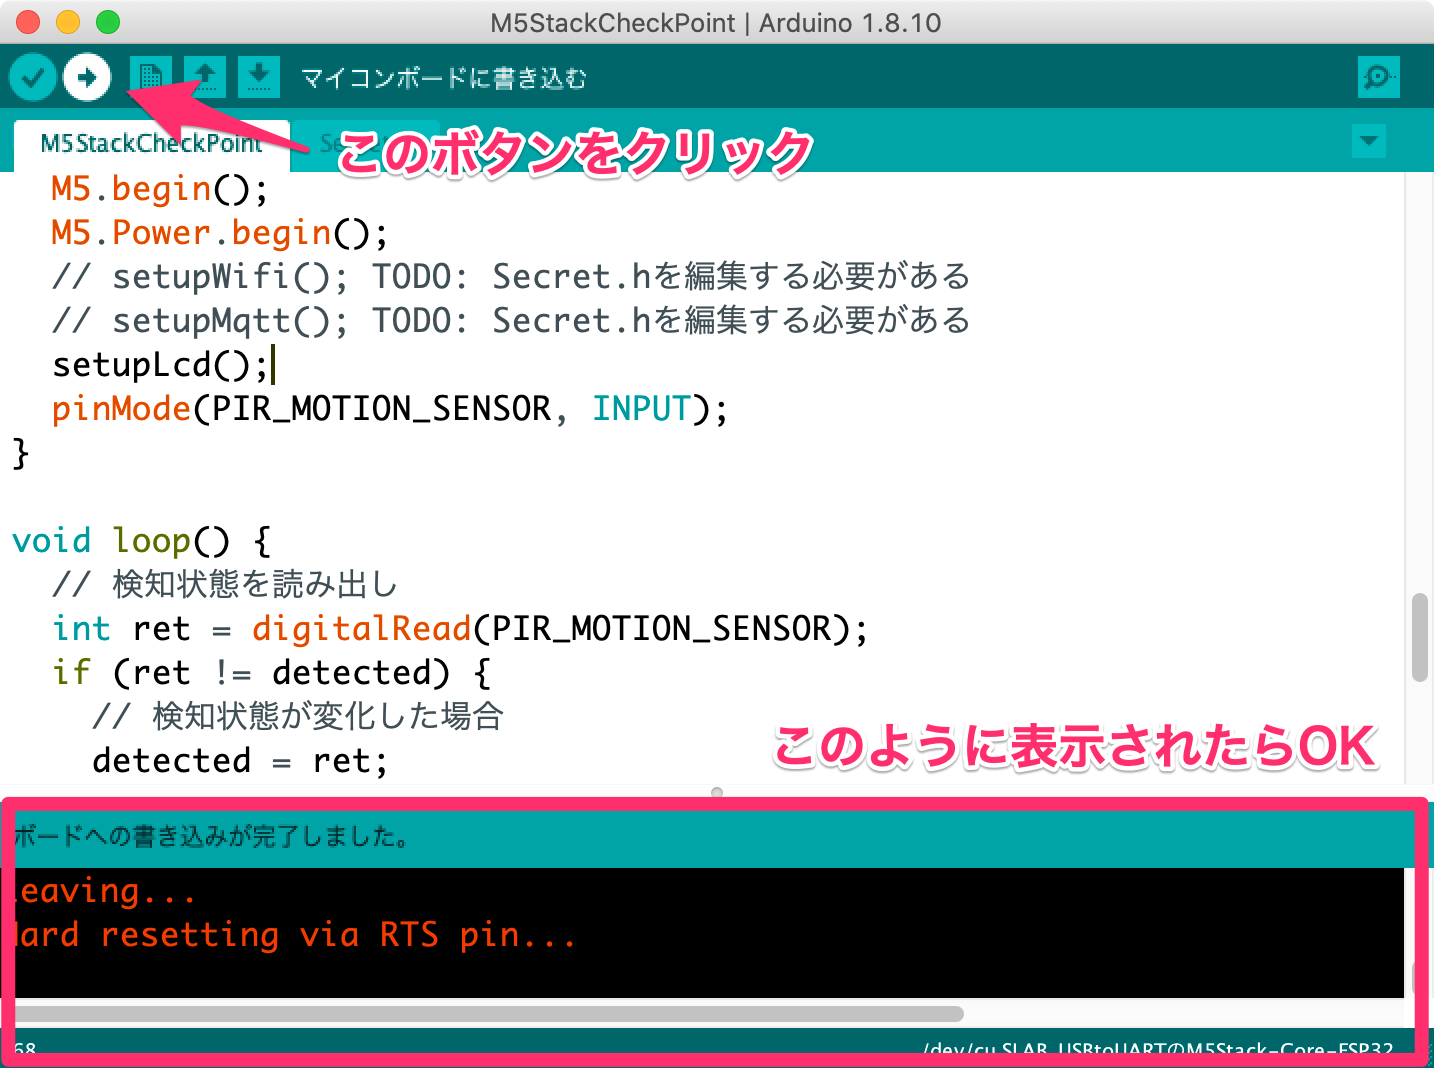Open a sketch with the Open arrow icon
Viewport: 1434px width, 1068px height.
[x=205, y=77]
